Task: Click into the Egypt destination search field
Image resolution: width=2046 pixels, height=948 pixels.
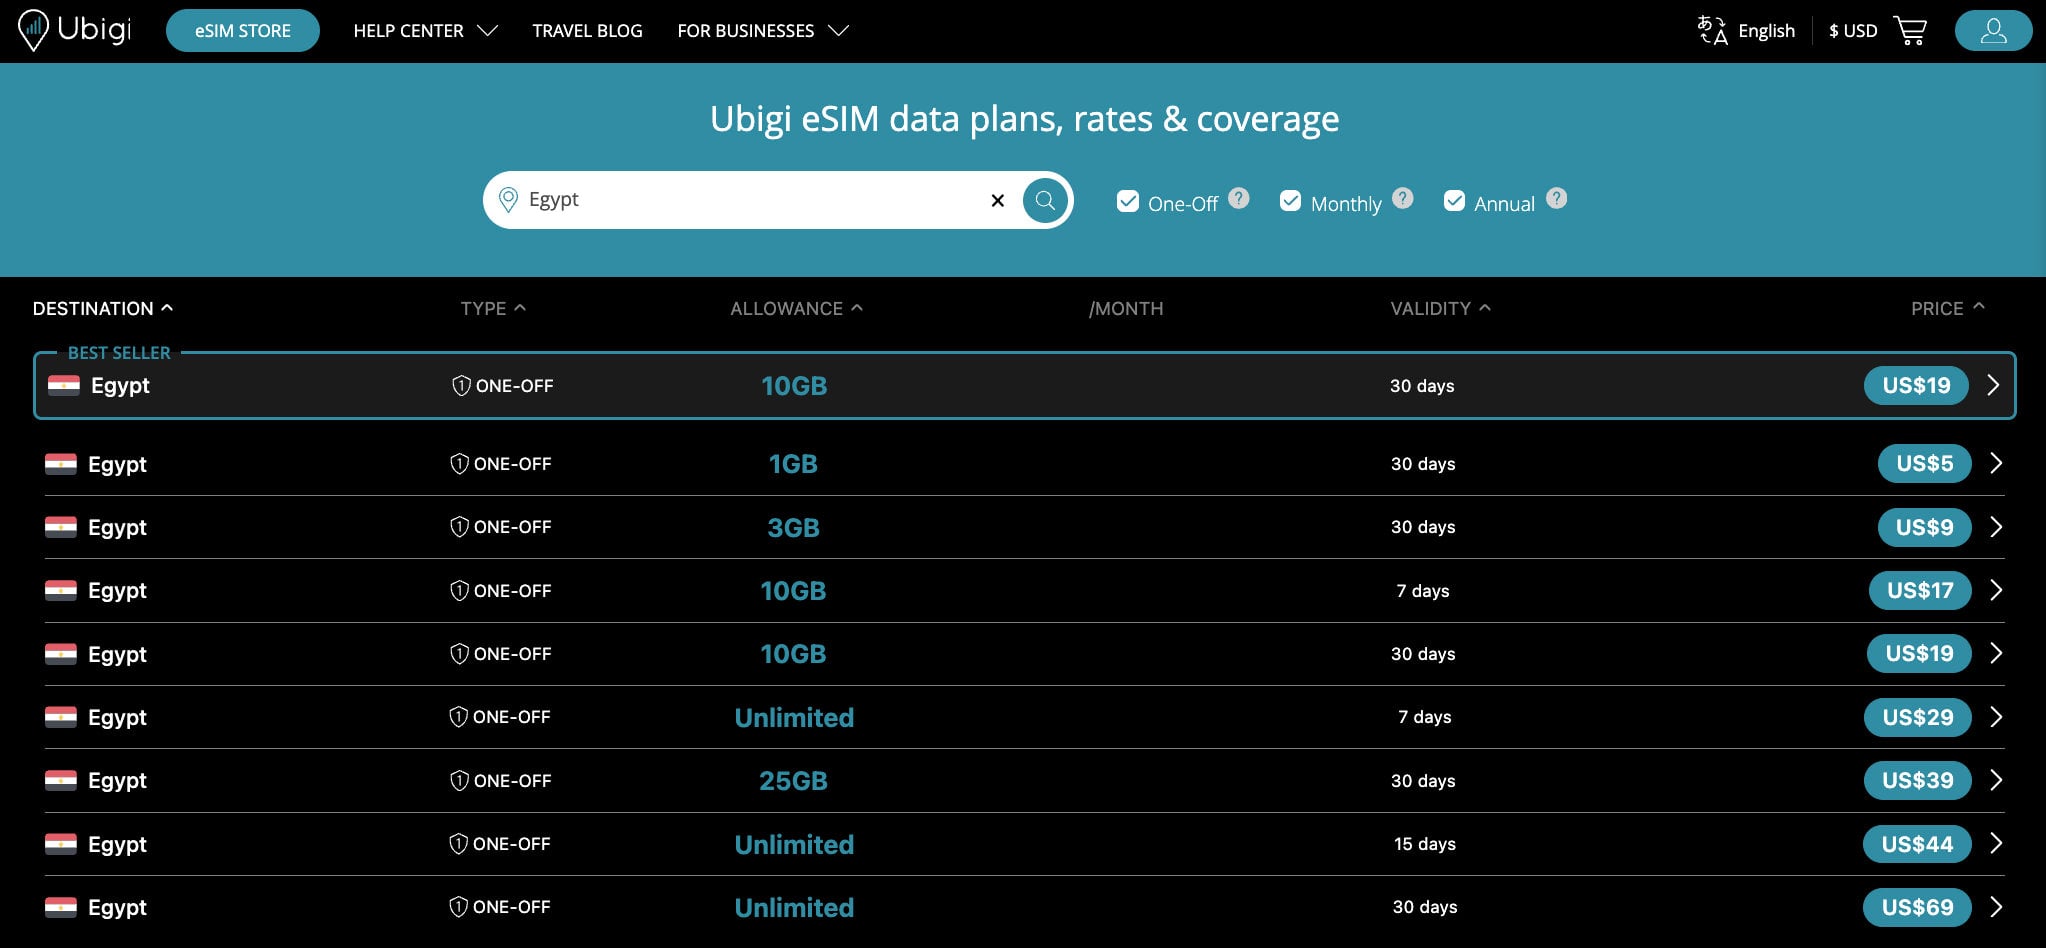Action: (750, 200)
